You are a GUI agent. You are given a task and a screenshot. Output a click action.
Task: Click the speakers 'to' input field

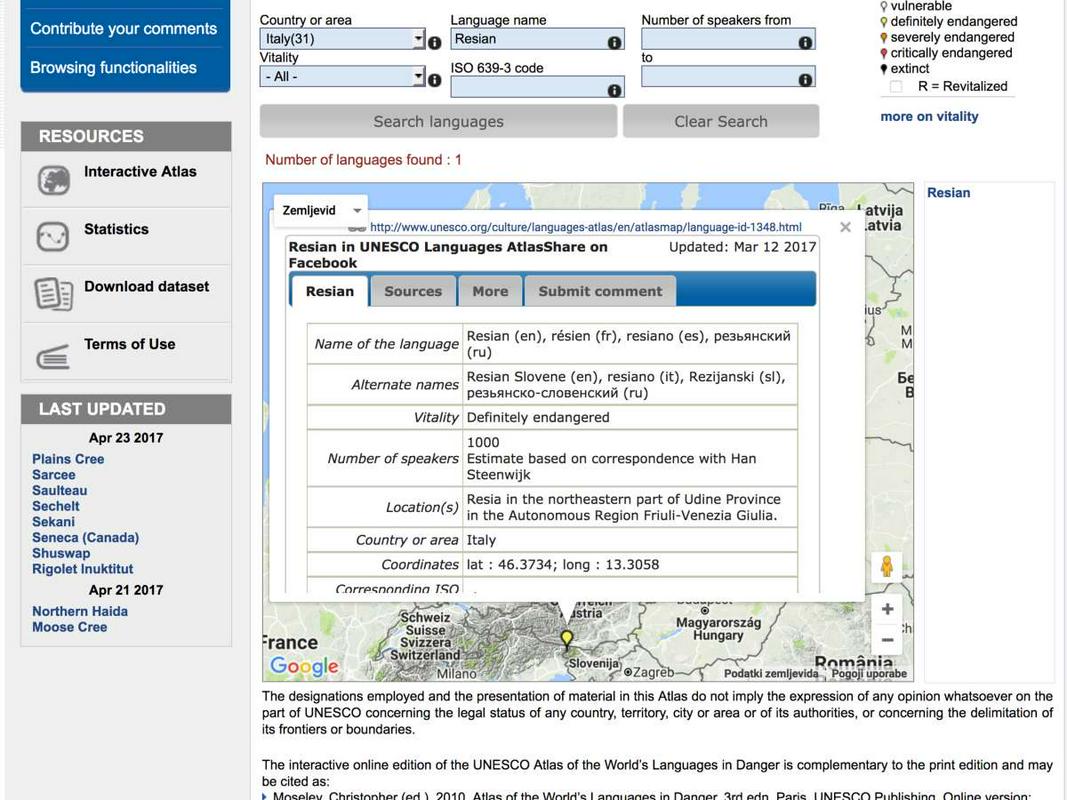point(728,76)
